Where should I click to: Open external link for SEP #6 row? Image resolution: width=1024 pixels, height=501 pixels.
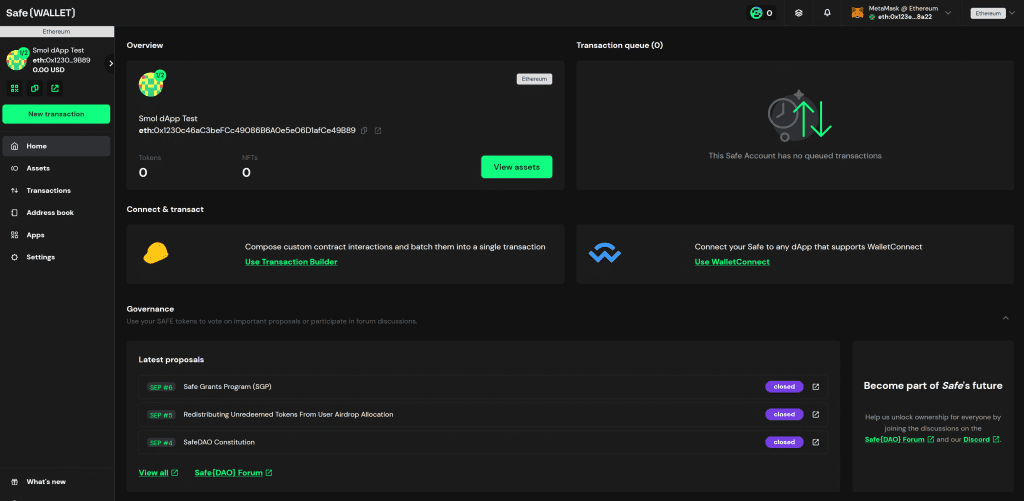[x=816, y=387]
